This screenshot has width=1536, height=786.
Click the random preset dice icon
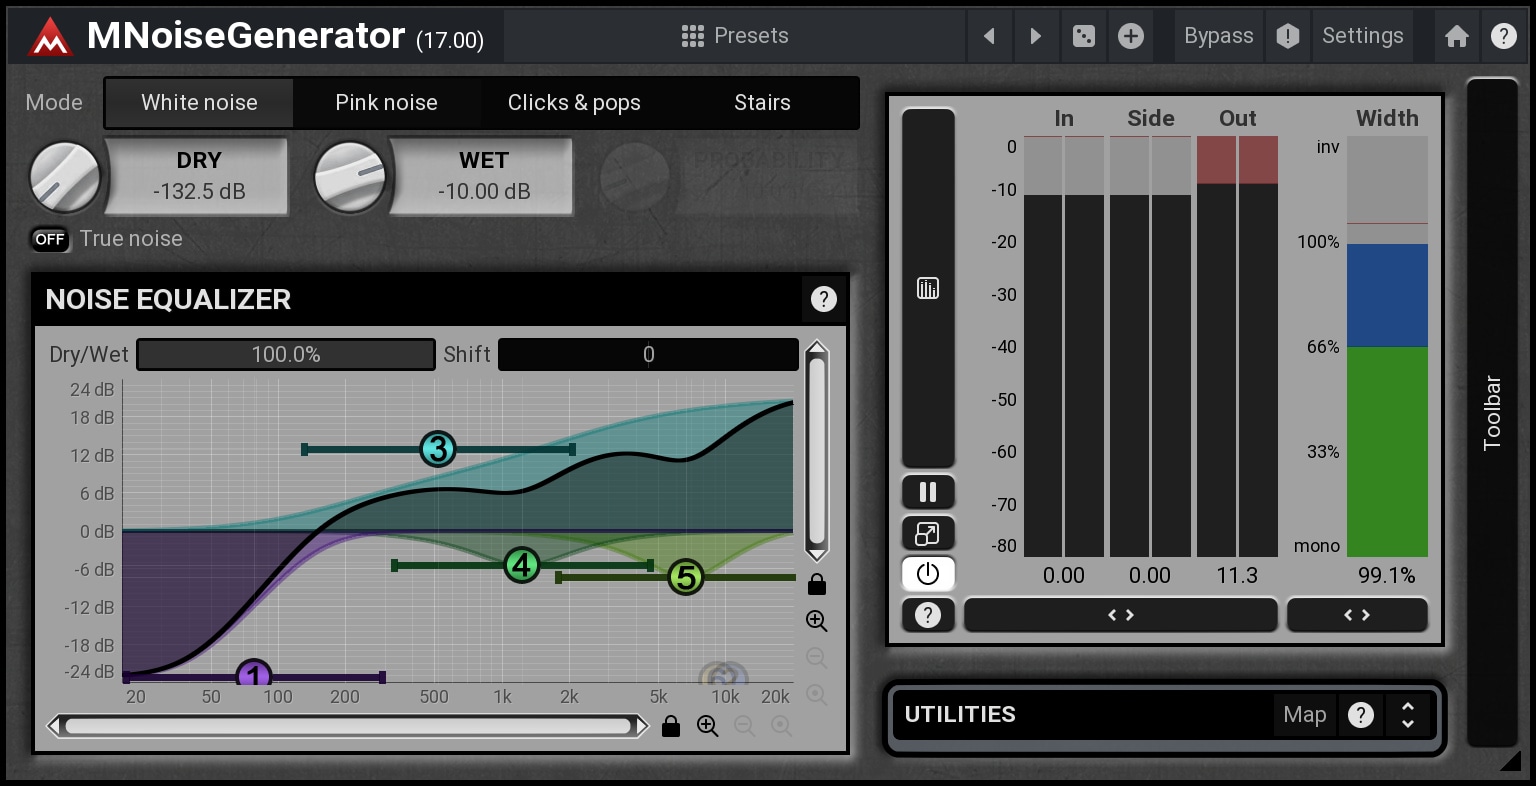[1083, 37]
